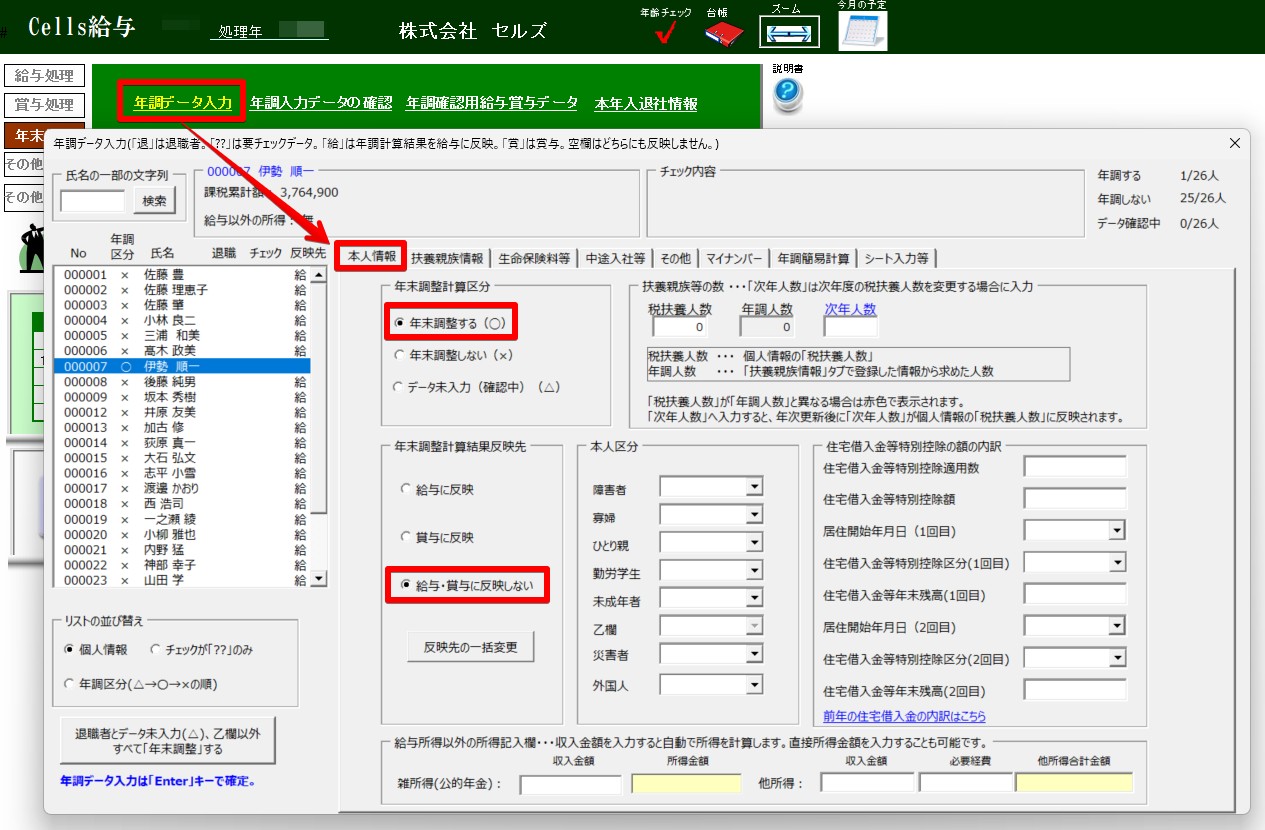Click the 反映先の一括変更 button

[x=470, y=647]
